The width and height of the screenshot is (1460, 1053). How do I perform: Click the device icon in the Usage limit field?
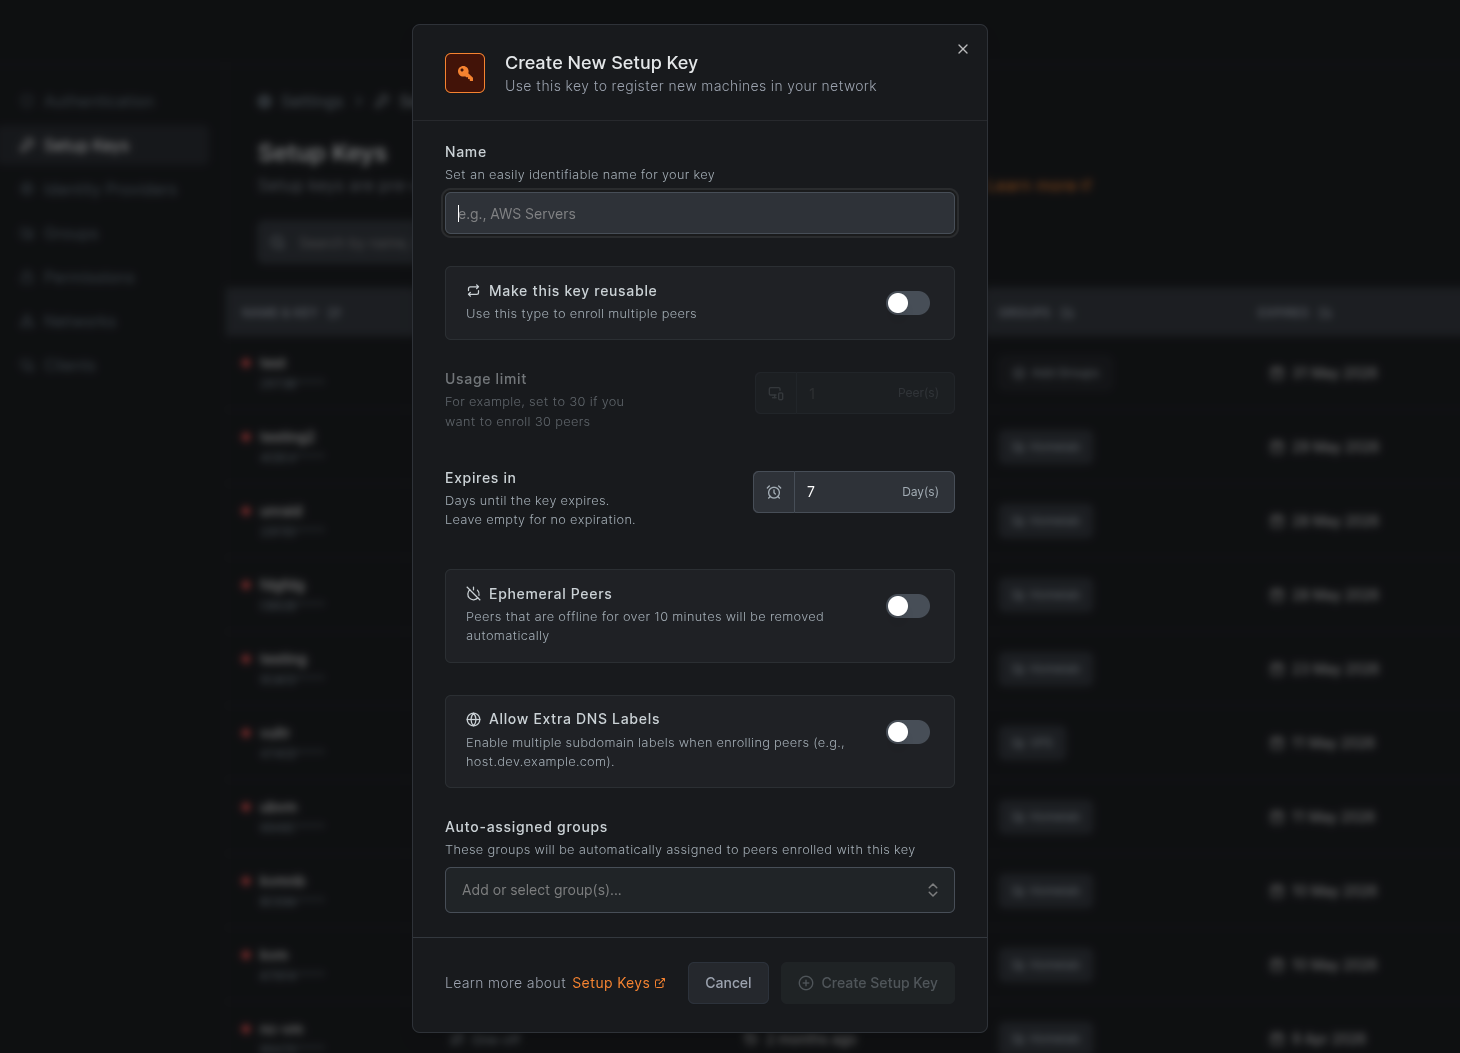(x=776, y=393)
